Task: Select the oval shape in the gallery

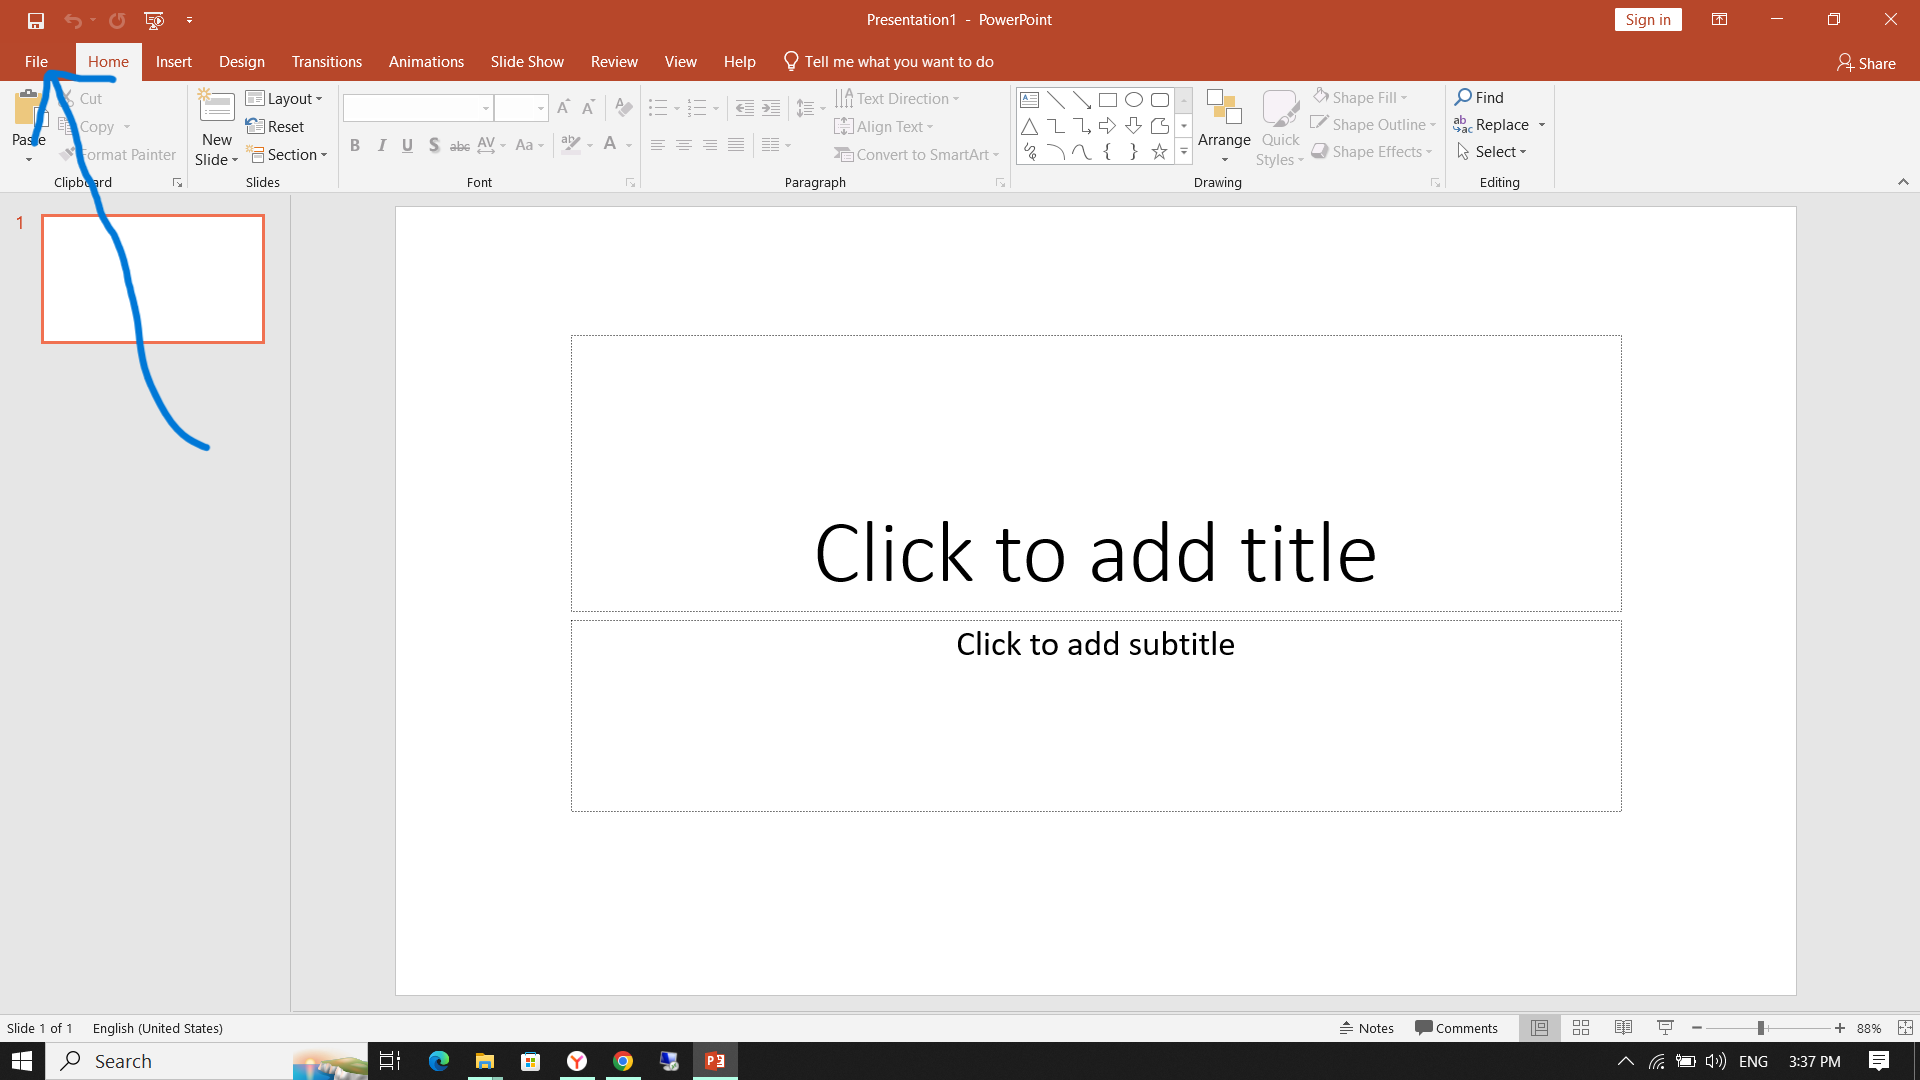Action: coord(1133,100)
